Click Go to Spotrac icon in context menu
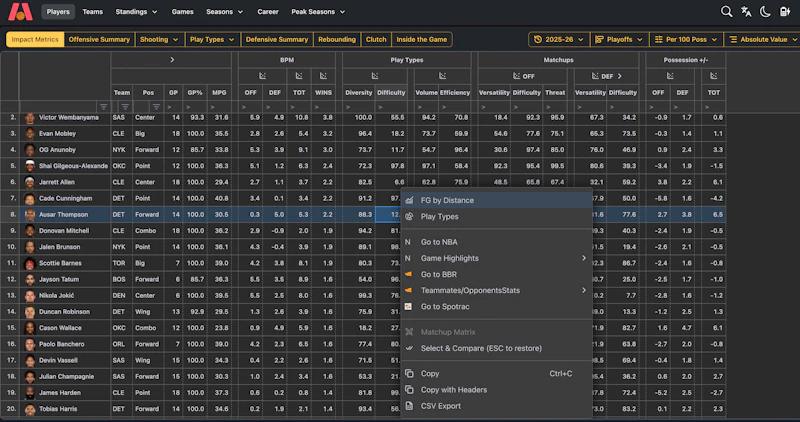The image size is (800, 422). pyautogui.click(x=409, y=307)
